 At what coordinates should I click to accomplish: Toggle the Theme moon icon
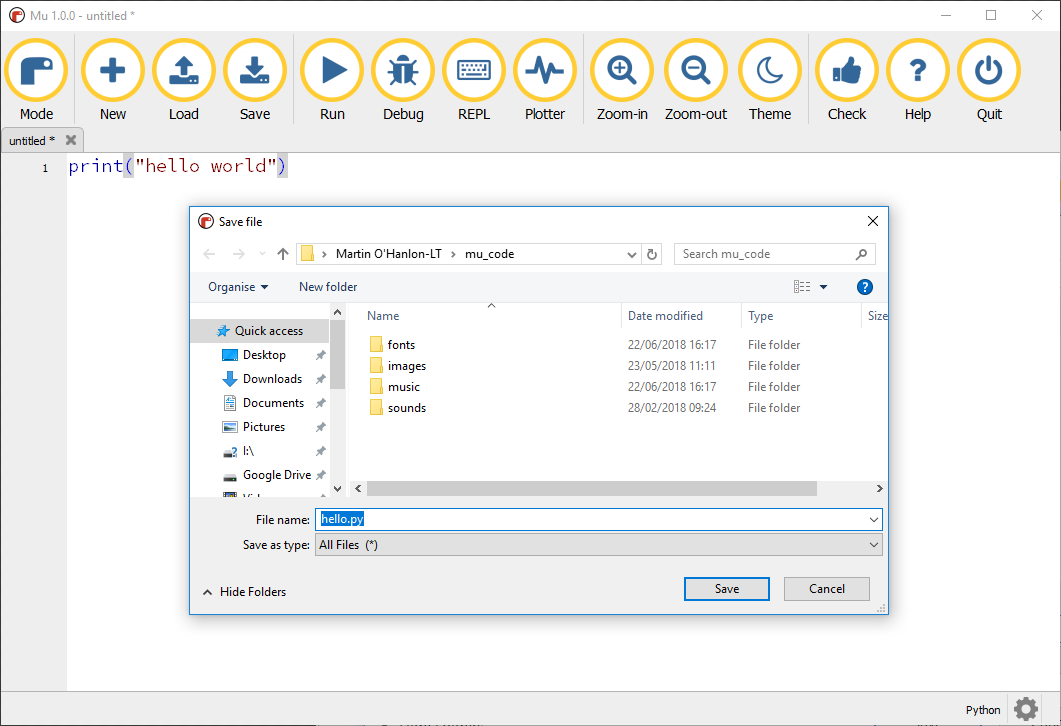[x=769, y=71]
